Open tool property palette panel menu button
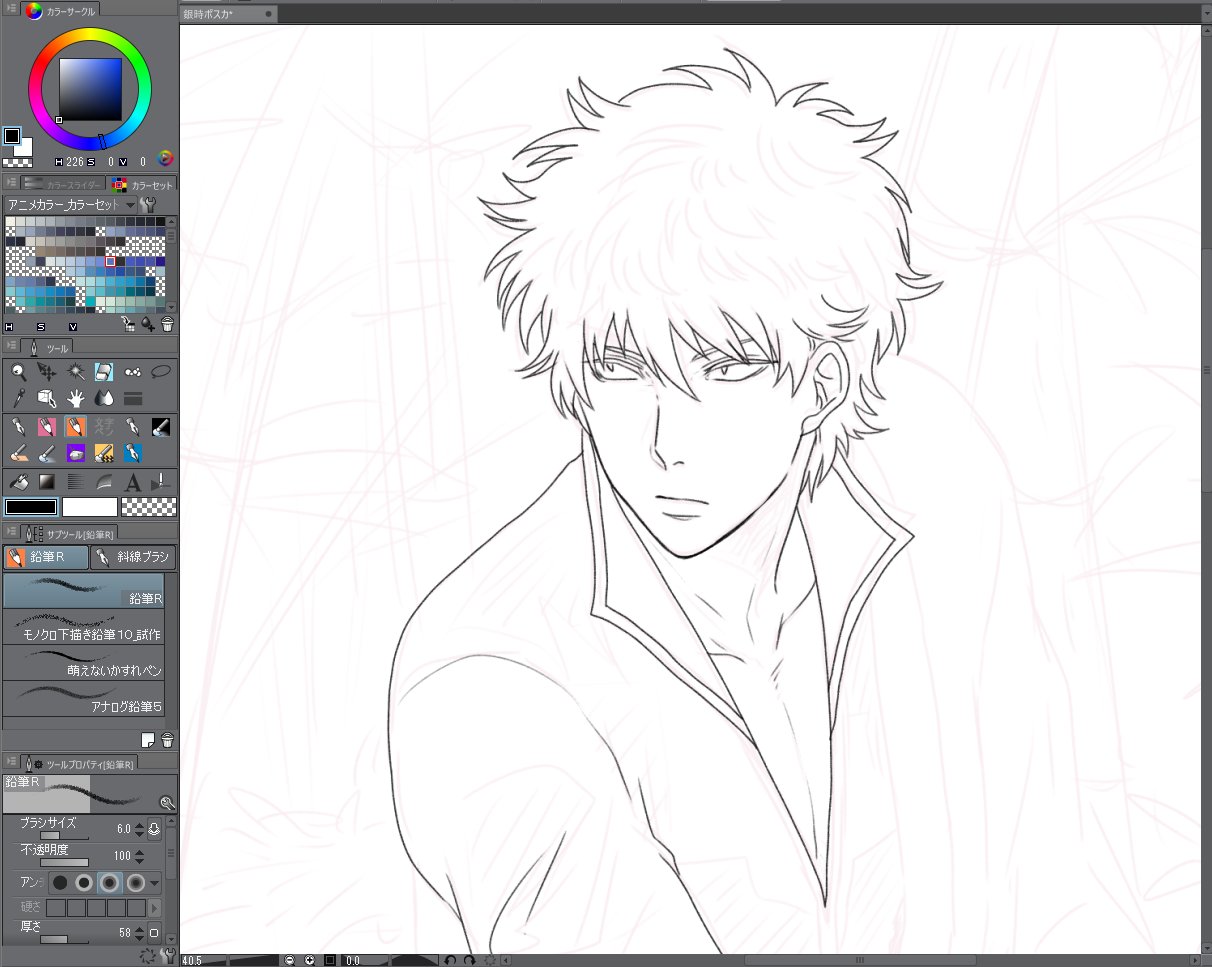 pyautogui.click(x=11, y=762)
